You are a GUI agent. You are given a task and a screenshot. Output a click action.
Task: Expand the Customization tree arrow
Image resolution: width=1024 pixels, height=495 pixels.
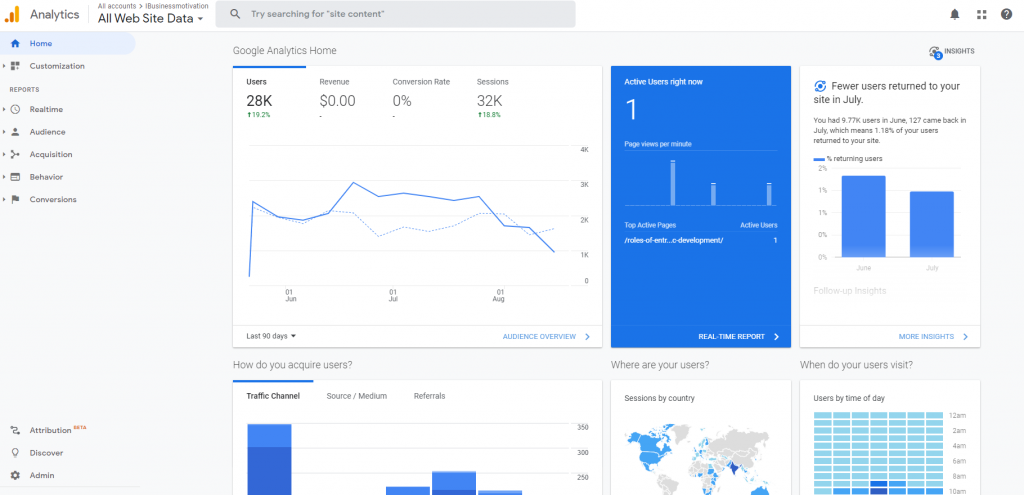[x=4, y=66]
